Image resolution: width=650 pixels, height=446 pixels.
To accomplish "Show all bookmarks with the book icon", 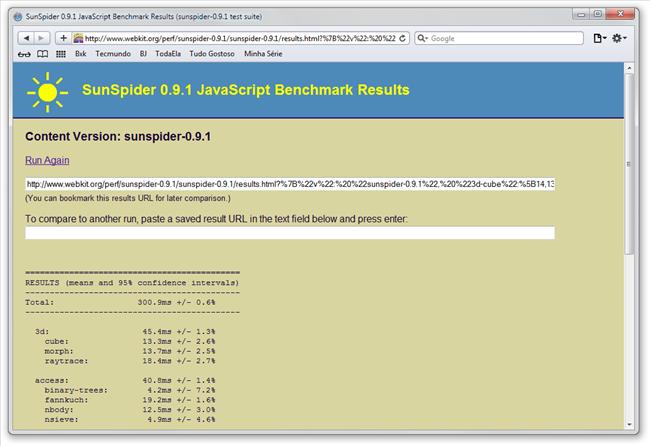I will click(42, 54).
